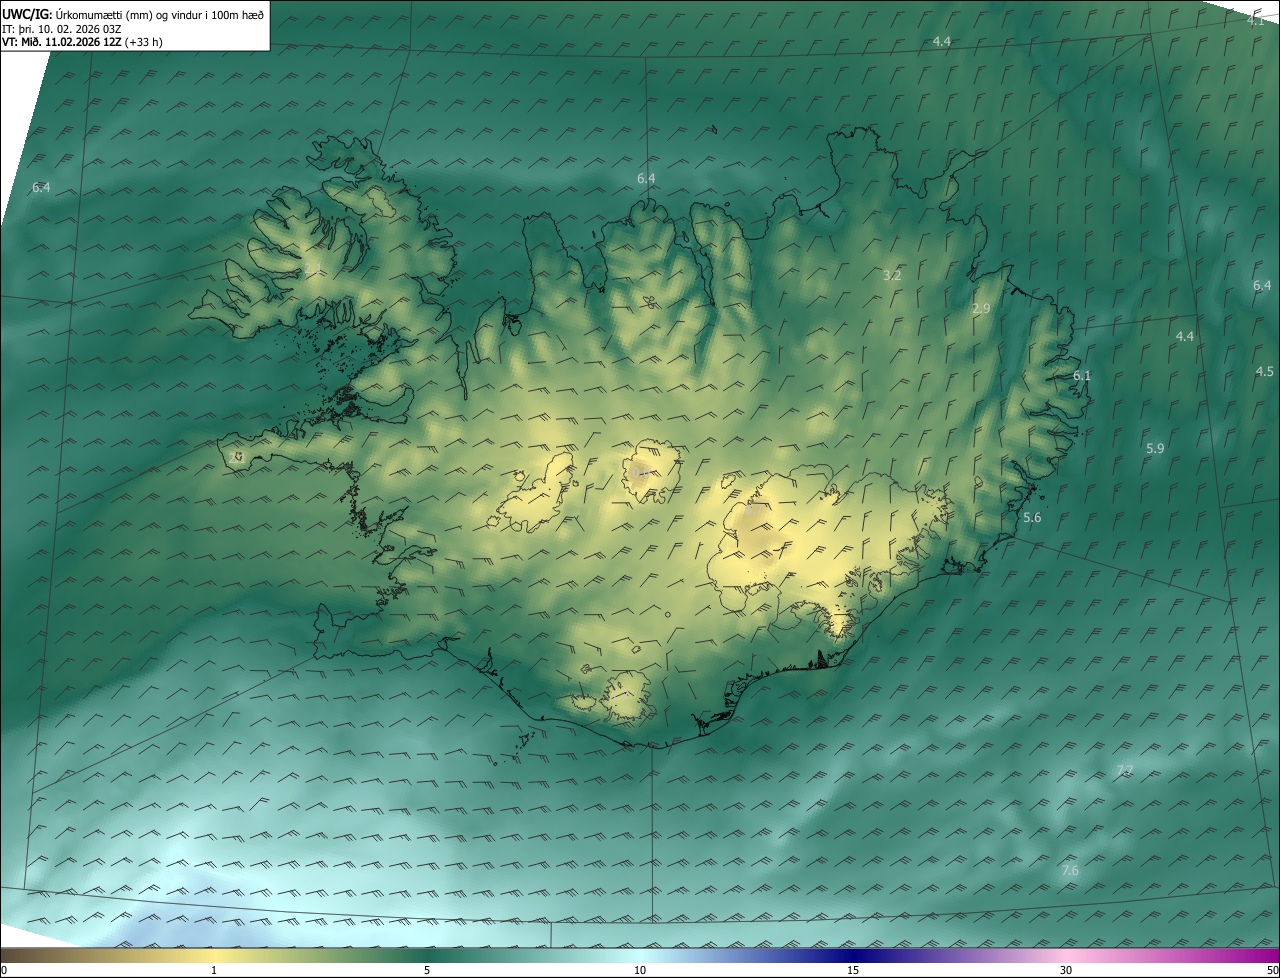Click the 2.9 value label on the map

pyautogui.click(x=981, y=309)
